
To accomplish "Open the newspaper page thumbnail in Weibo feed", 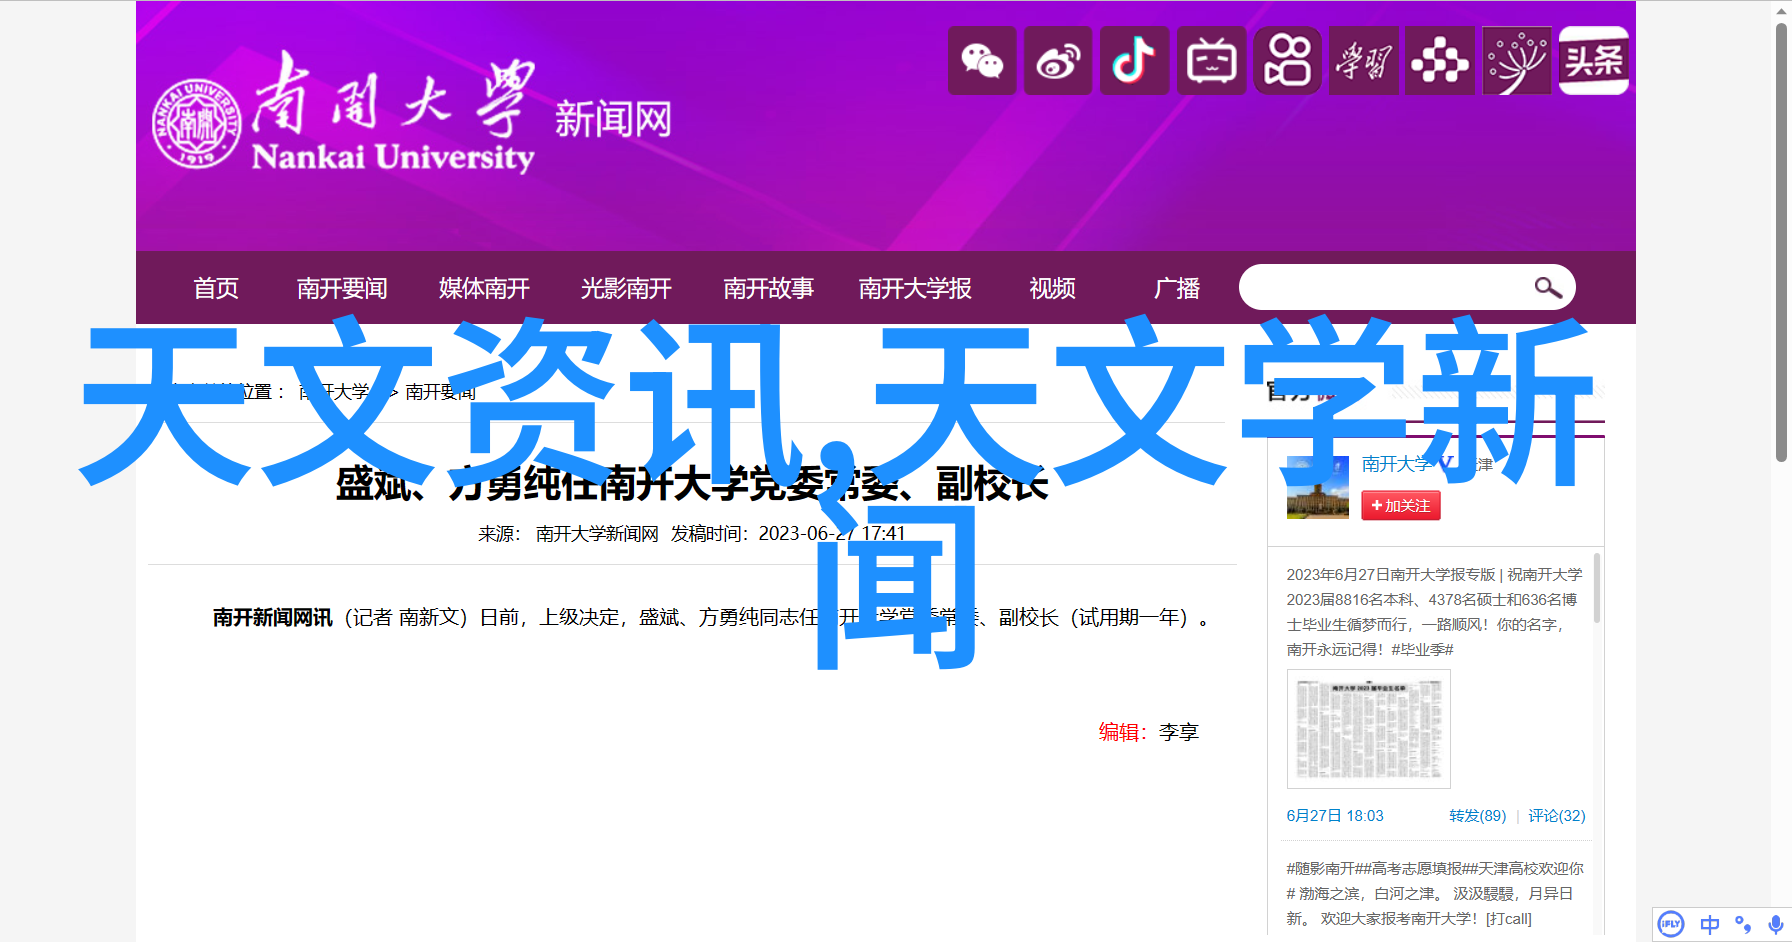I will pyautogui.click(x=1368, y=729).
